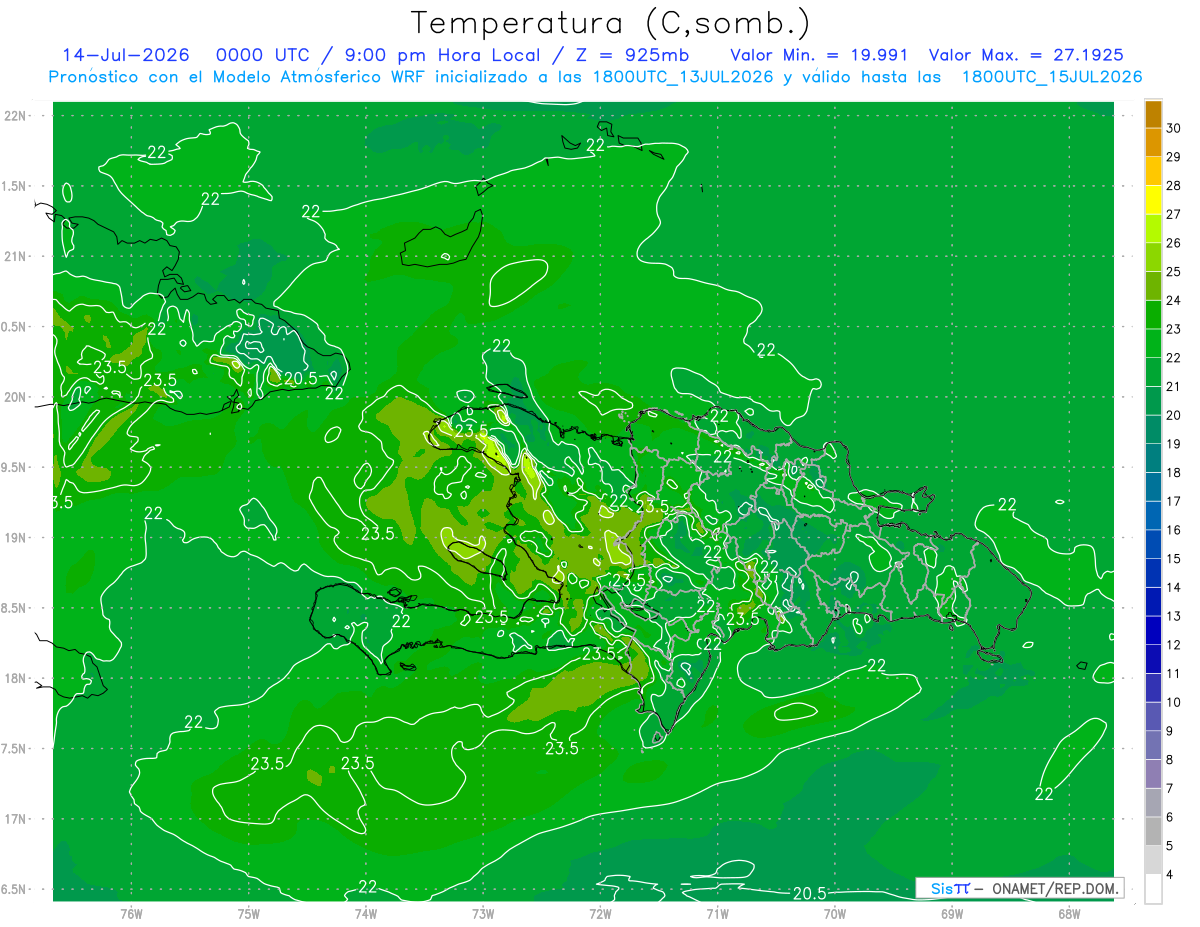1200x927 pixels.
Task: Click color scale label "19"
Action: (x=1174, y=444)
